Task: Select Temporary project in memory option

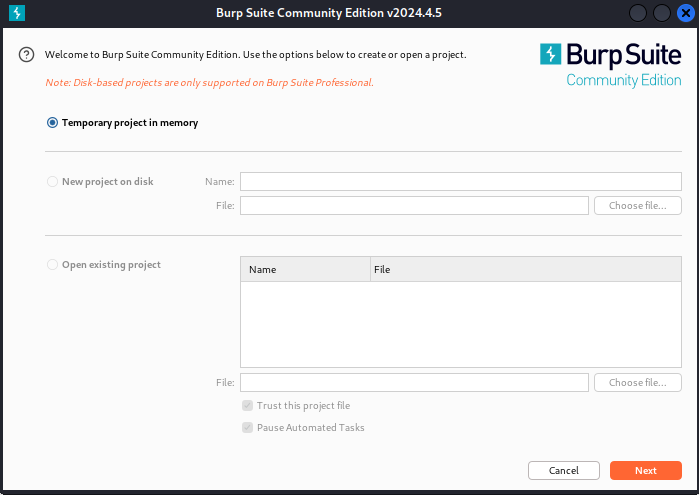Action: [52, 123]
